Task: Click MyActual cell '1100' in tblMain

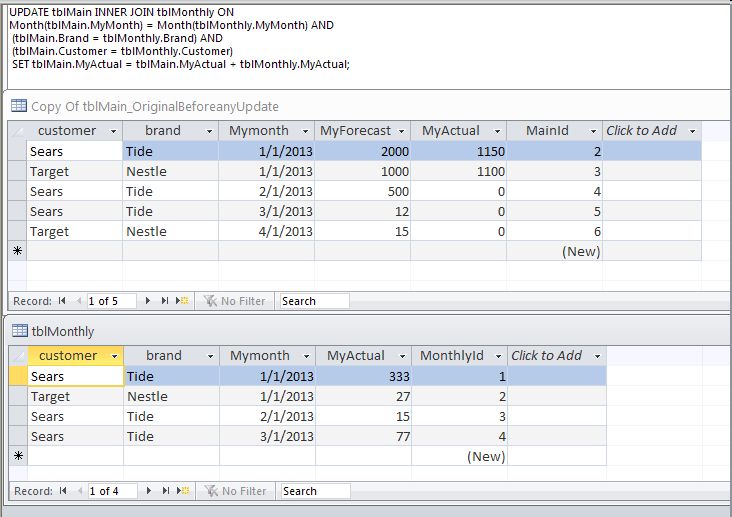Action: click(458, 171)
